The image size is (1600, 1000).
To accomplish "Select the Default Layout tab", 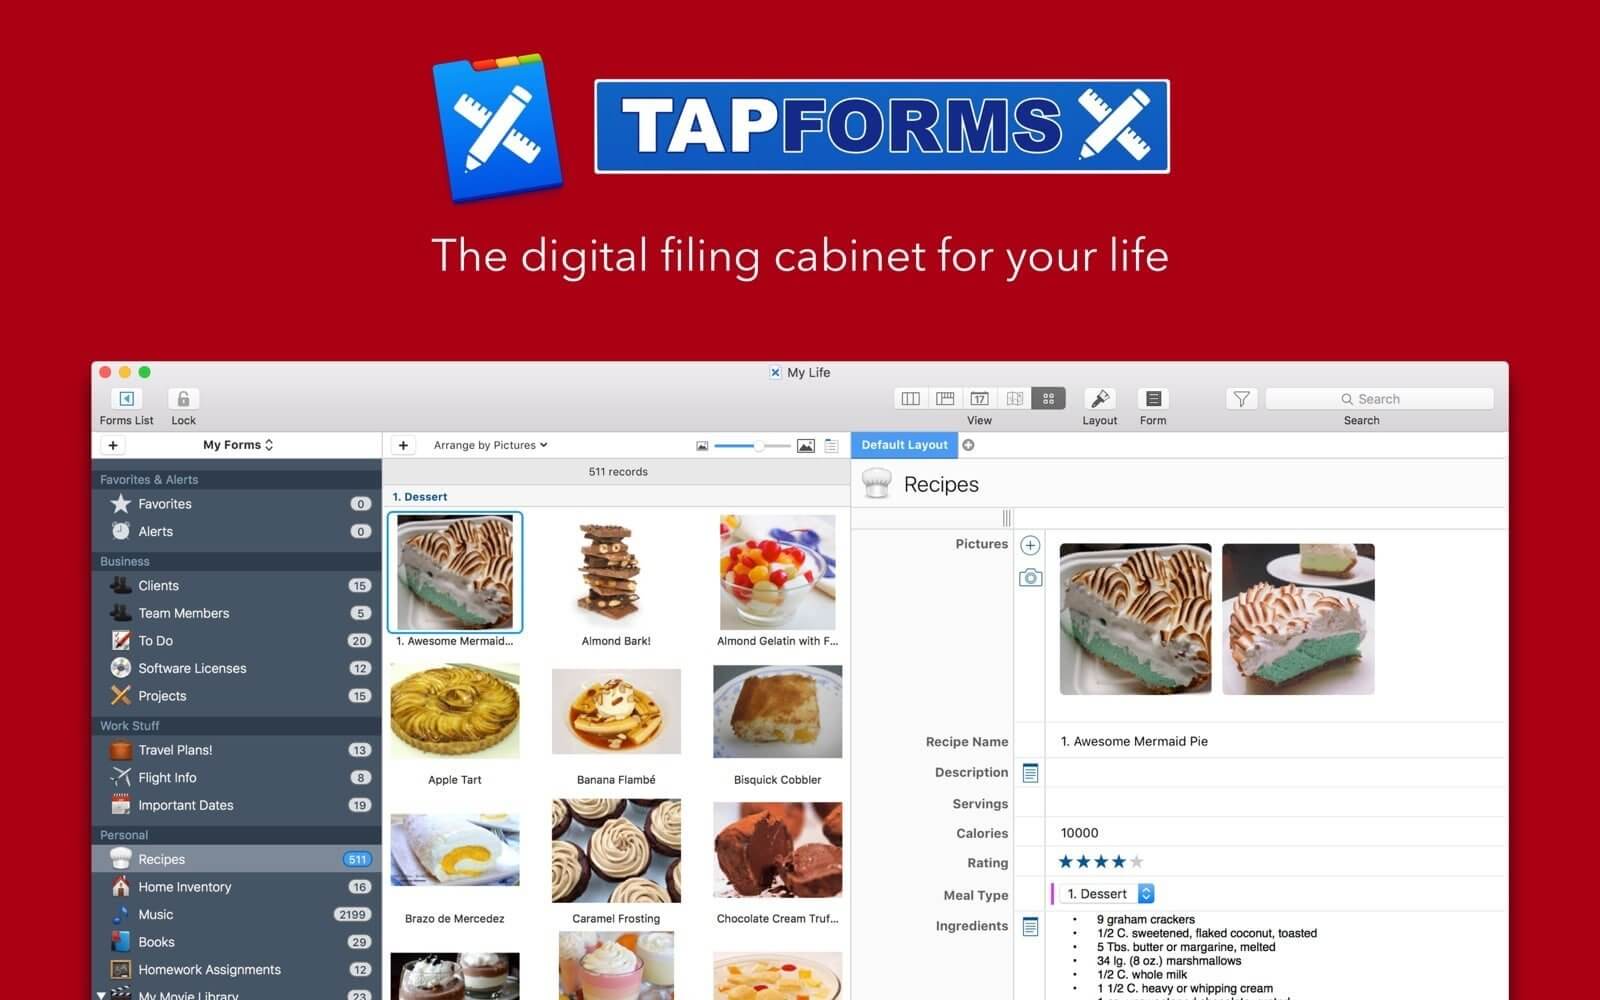I will 903,444.
